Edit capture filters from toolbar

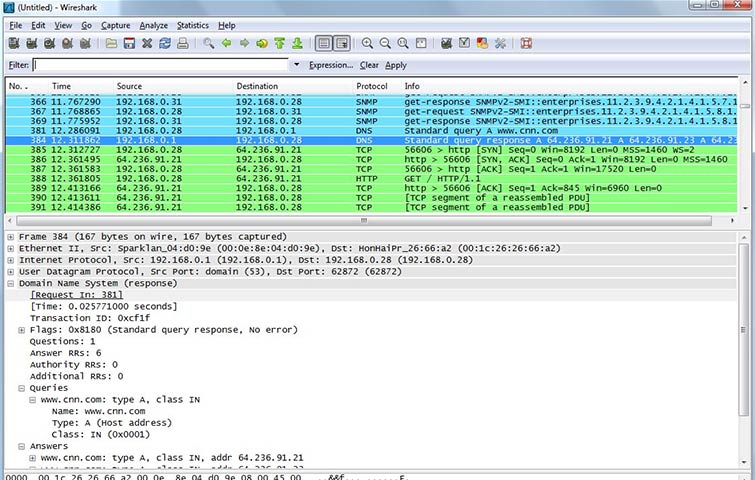point(446,43)
